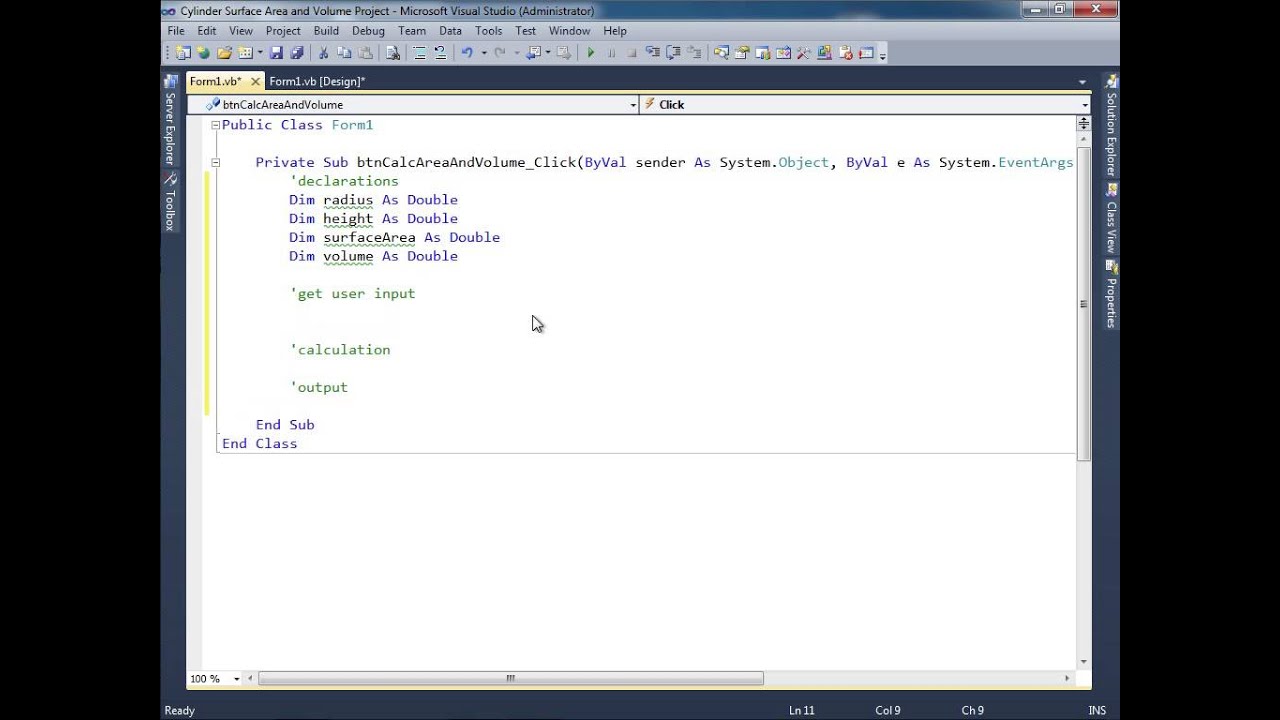Open Properties Window toolbar icon

742,52
